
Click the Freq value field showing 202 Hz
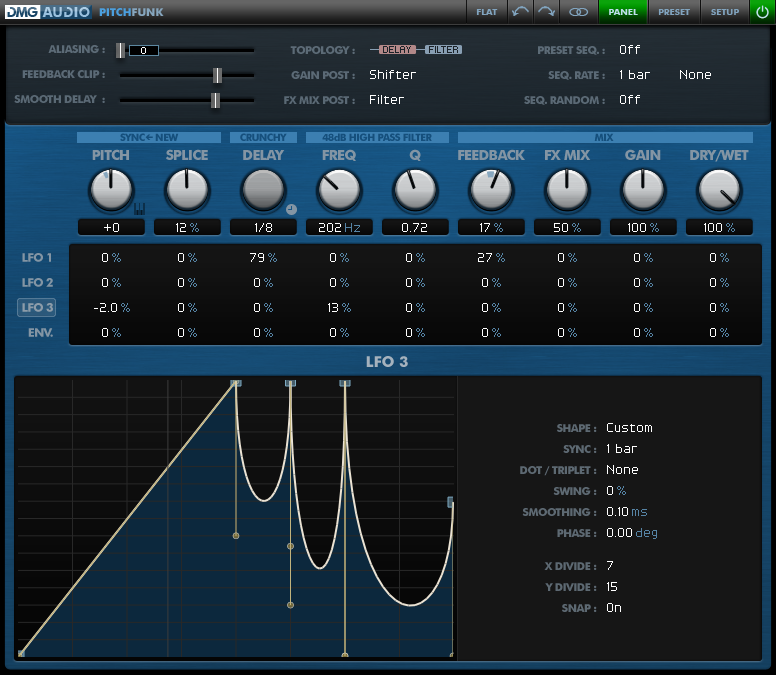pos(340,227)
